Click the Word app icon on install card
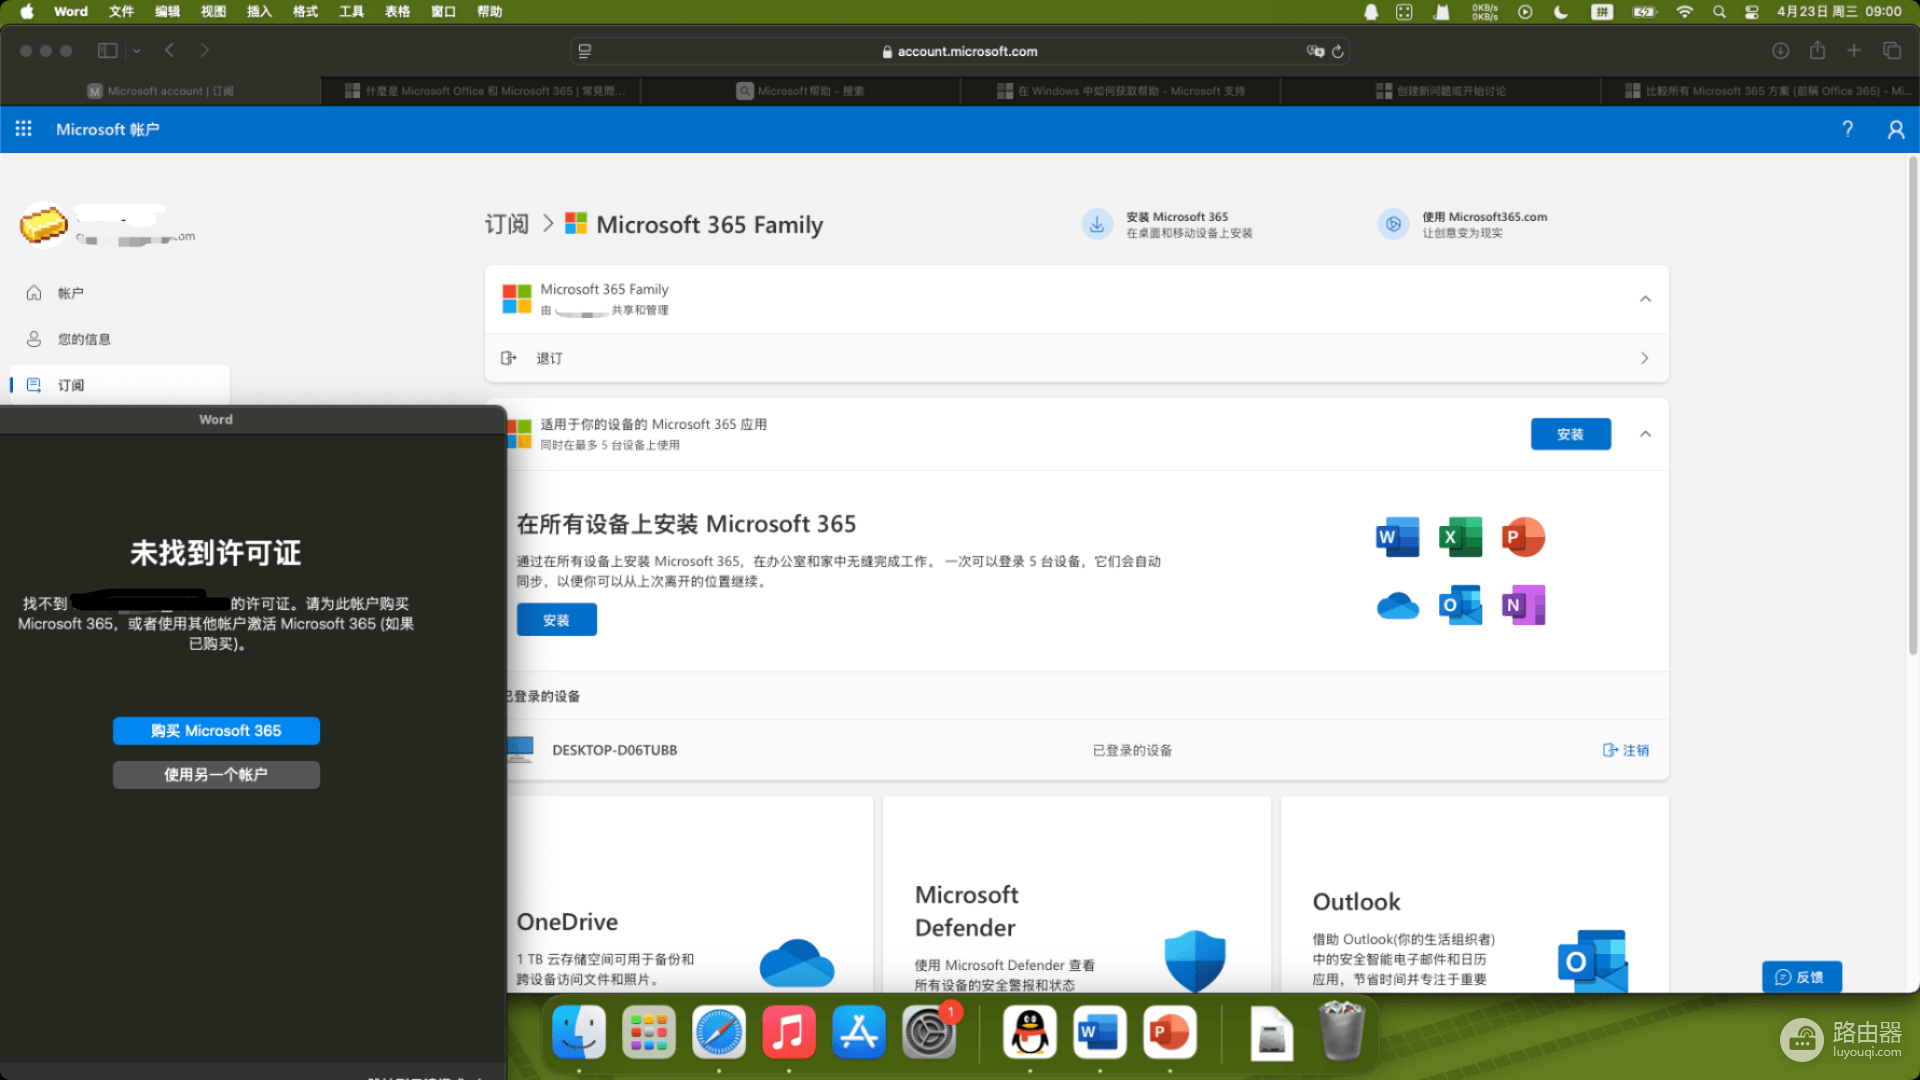Viewport: 1920px width, 1080px height. point(1397,537)
